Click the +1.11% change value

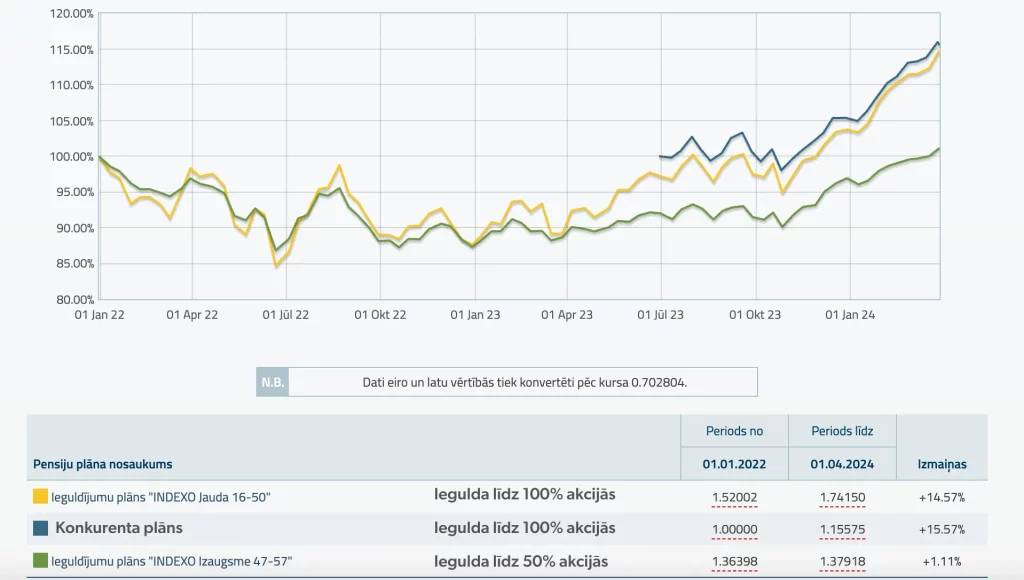pyautogui.click(x=942, y=561)
